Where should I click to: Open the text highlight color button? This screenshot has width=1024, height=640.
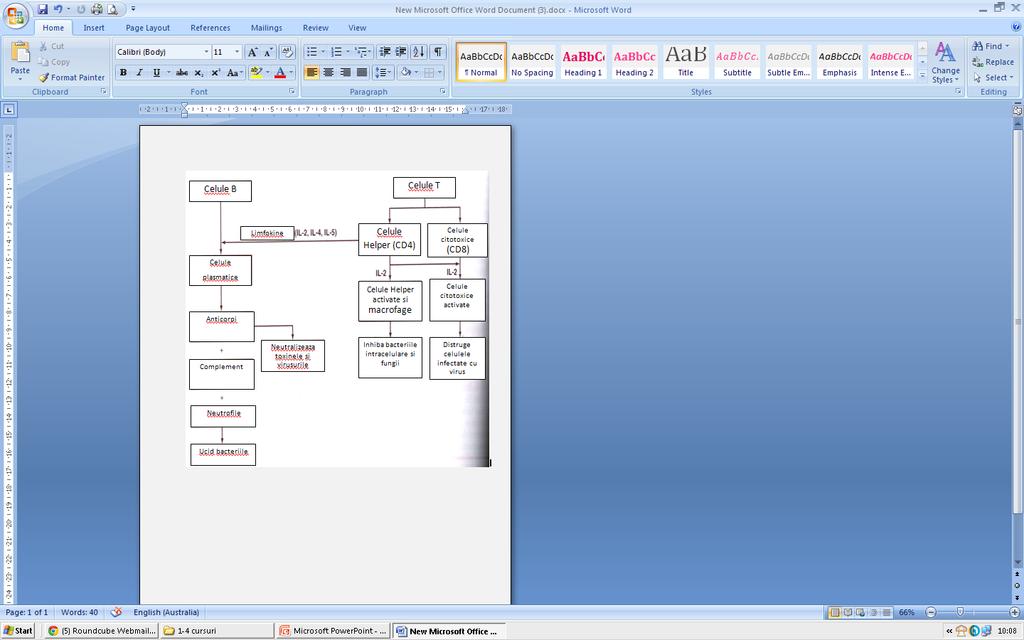256,72
